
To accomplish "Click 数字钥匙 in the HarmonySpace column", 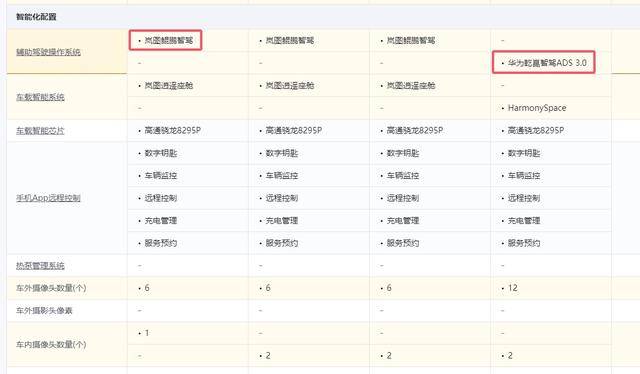I will [x=524, y=153].
